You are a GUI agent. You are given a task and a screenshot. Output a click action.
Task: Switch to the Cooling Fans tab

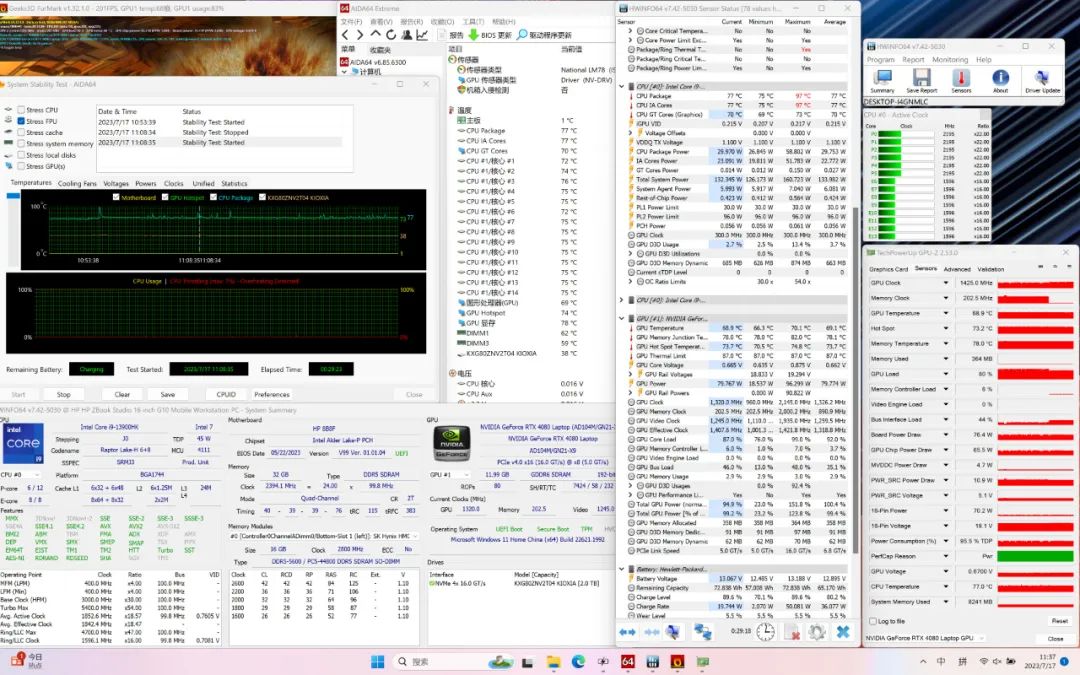coord(77,184)
